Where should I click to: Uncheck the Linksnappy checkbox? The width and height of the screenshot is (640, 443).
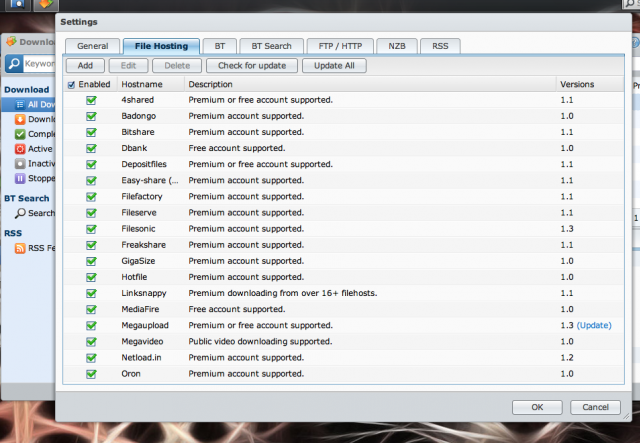[91, 293]
